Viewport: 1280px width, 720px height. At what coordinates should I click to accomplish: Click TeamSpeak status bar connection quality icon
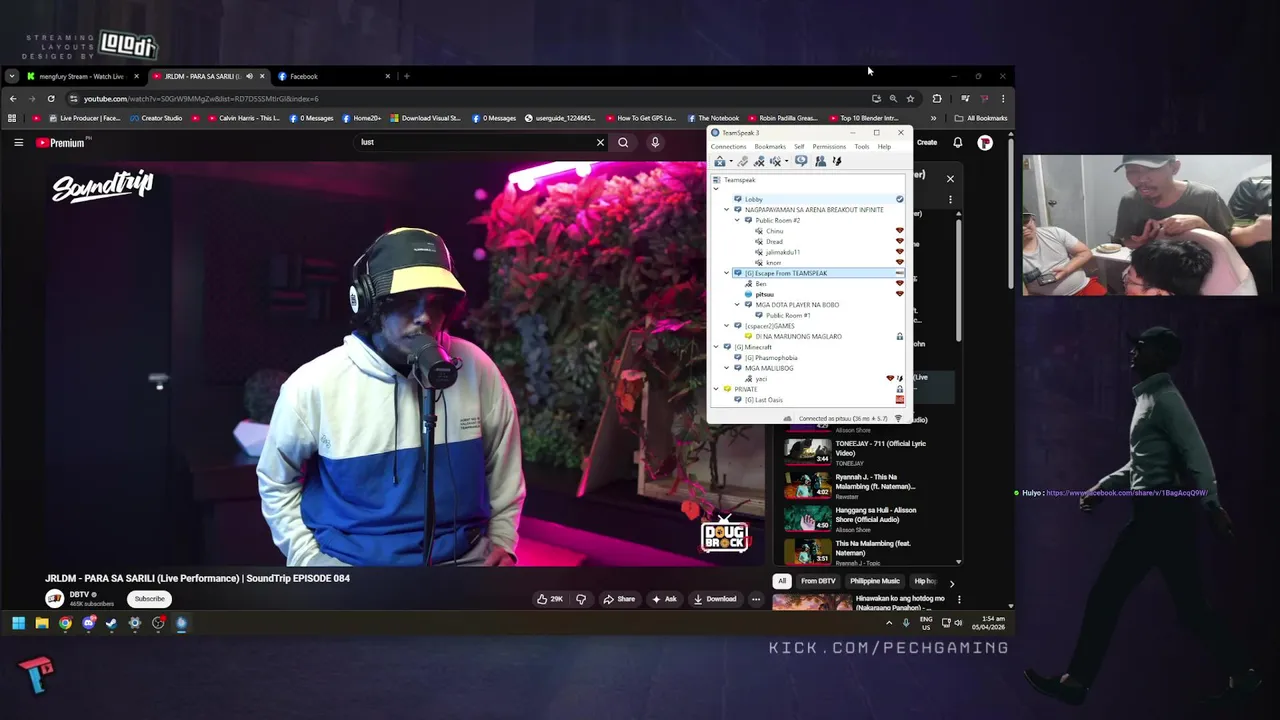[898, 418]
